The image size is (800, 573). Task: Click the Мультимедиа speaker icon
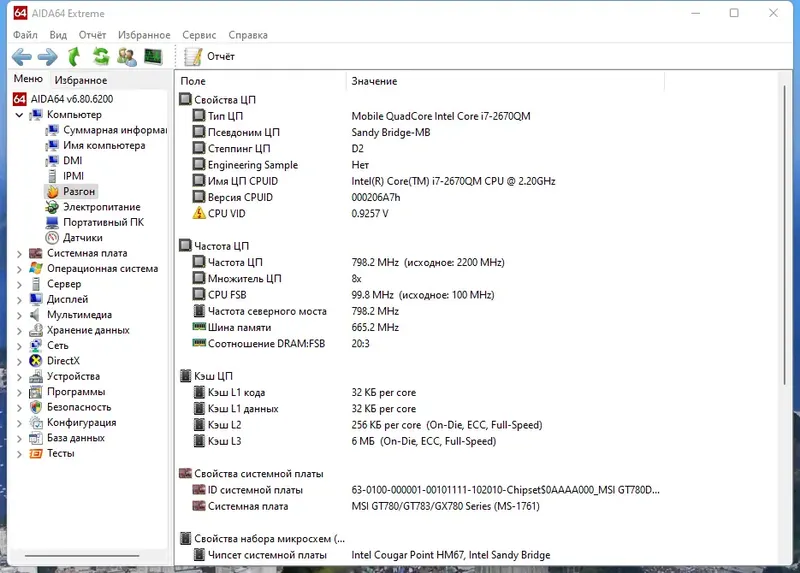[35, 315]
